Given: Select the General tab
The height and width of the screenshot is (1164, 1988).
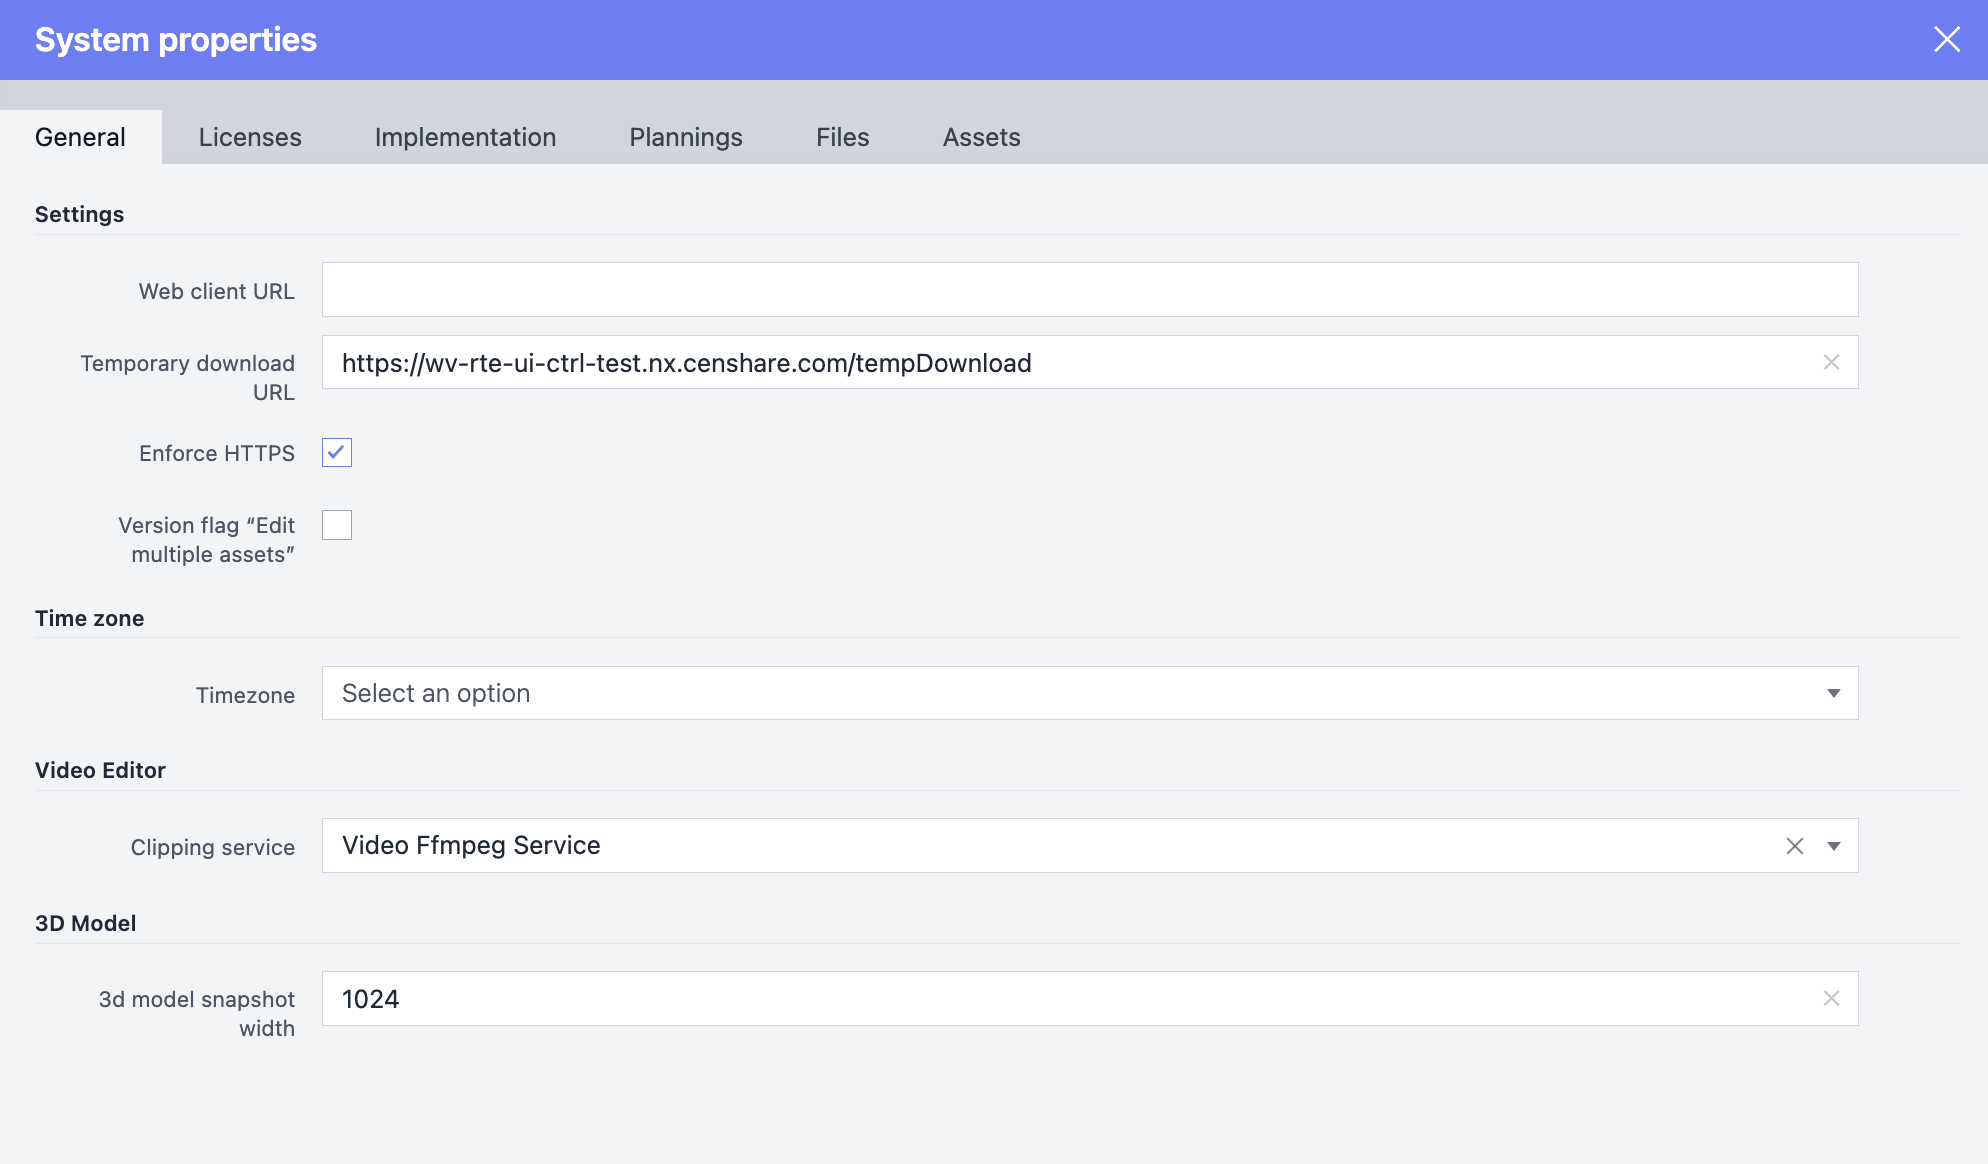Looking at the screenshot, I should (80, 137).
